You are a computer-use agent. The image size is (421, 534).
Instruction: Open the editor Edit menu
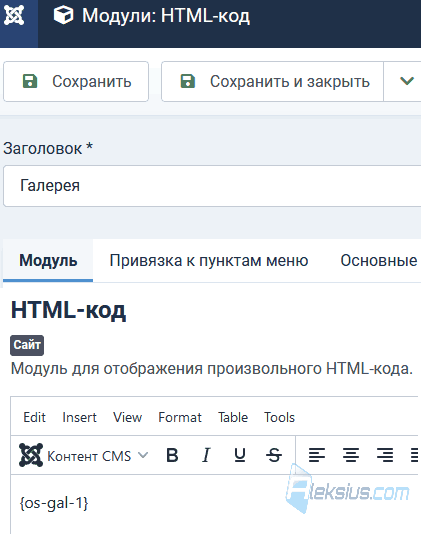coord(34,418)
